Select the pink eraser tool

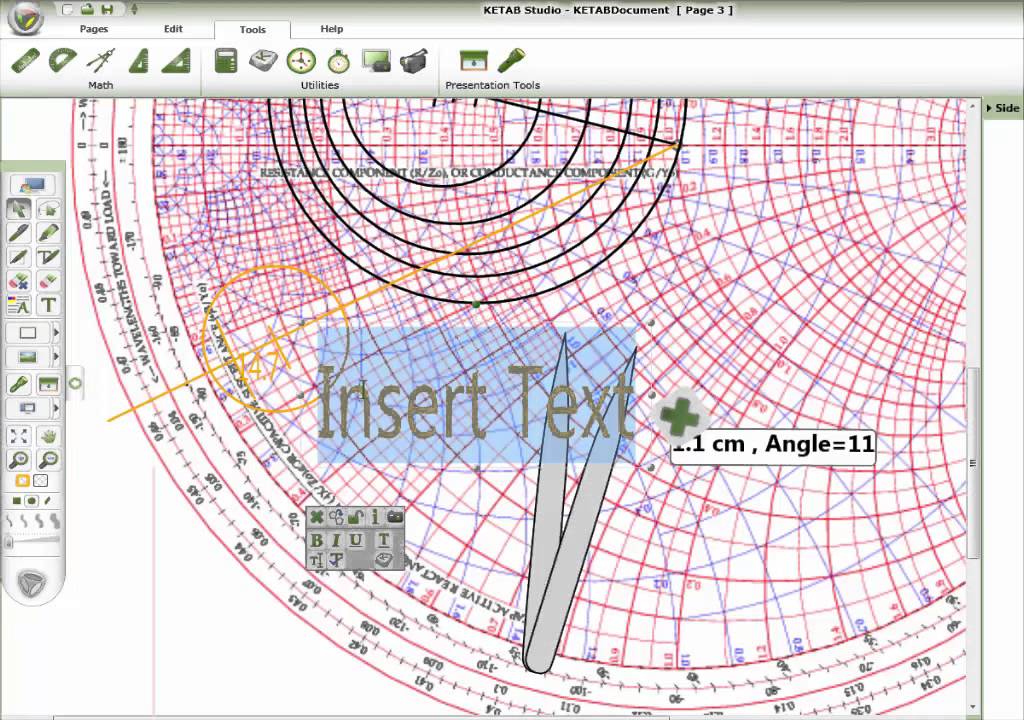point(49,282)
